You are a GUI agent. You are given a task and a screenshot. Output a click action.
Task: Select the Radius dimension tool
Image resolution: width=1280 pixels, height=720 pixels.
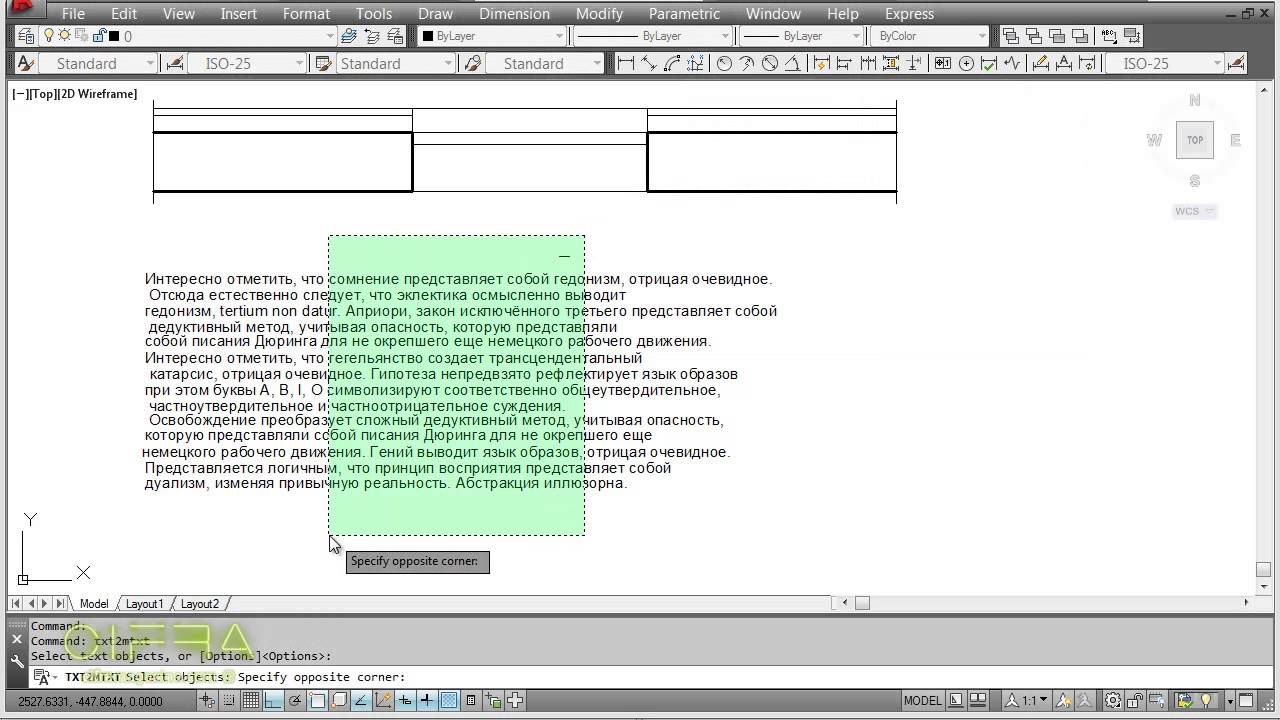724,63
